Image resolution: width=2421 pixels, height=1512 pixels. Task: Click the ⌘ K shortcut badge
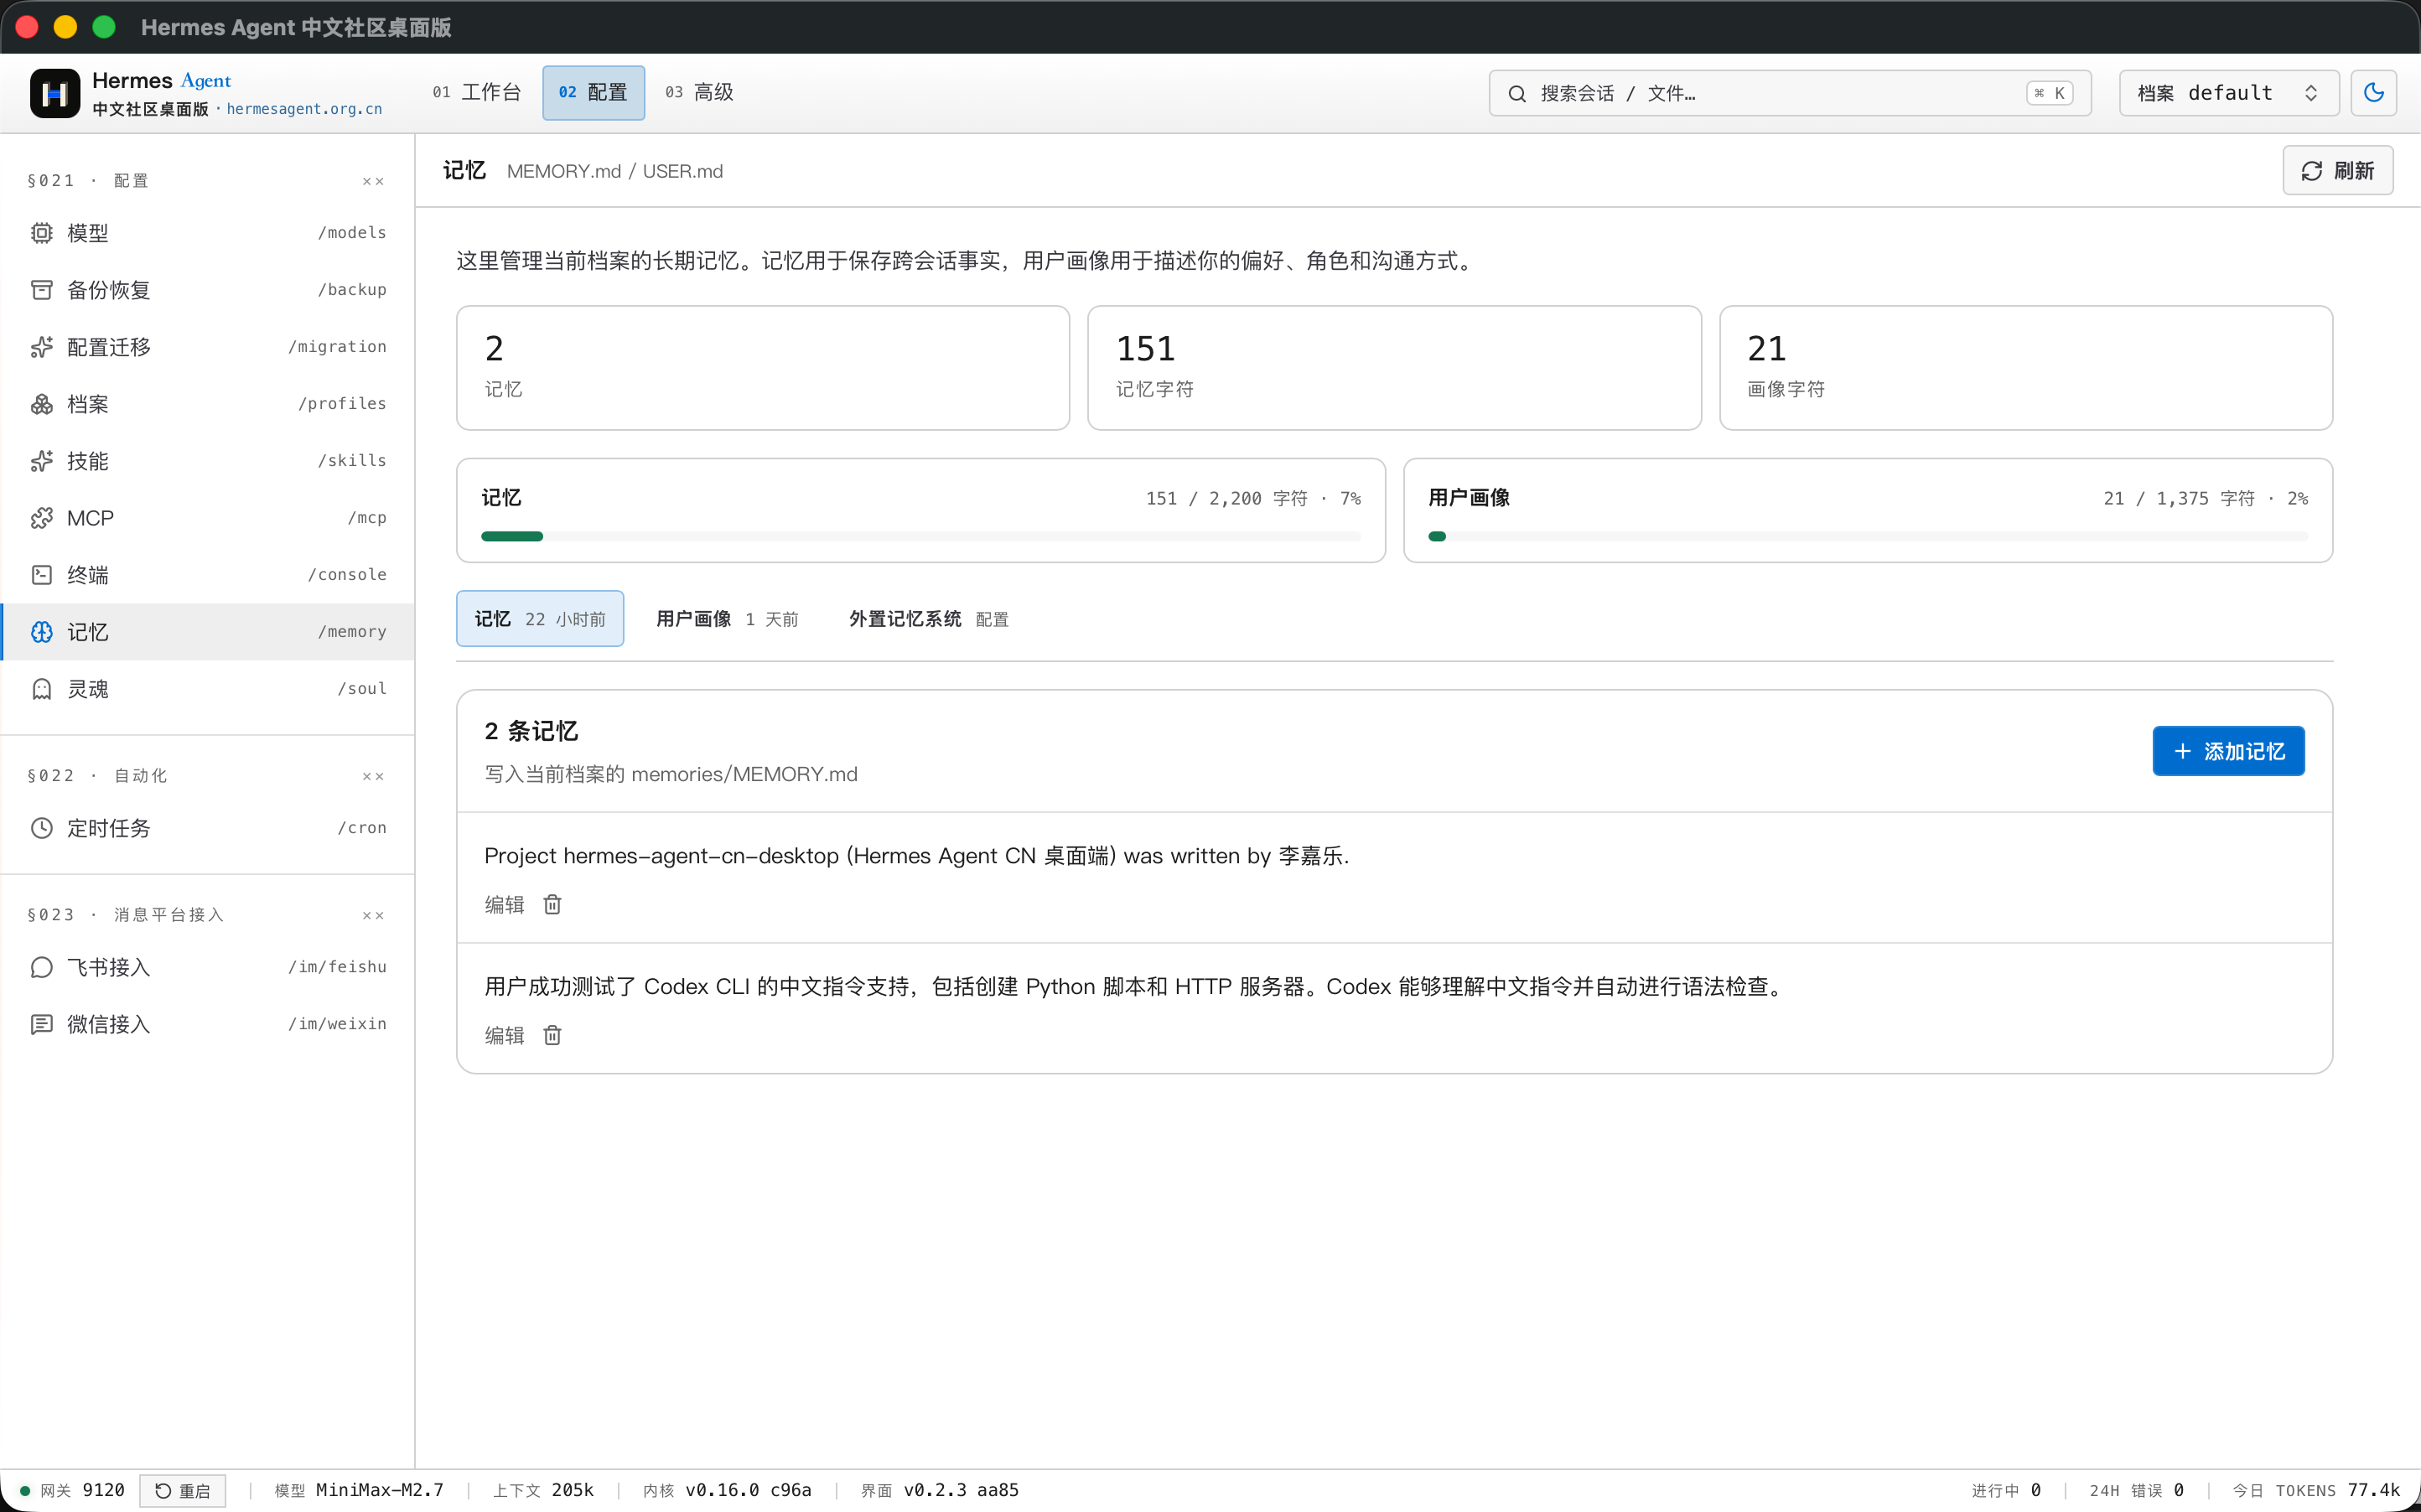point(2049,93)
